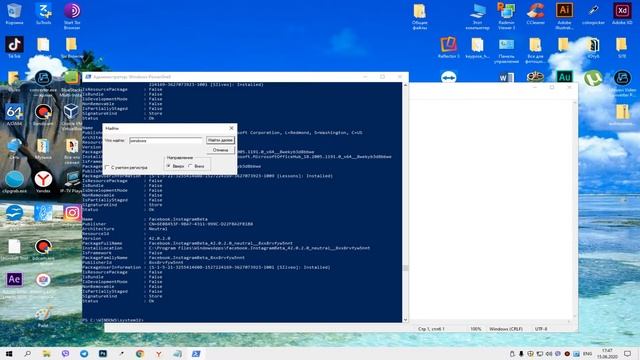
Task: Open File Explorer from taskbar
Action: [47, 353]
